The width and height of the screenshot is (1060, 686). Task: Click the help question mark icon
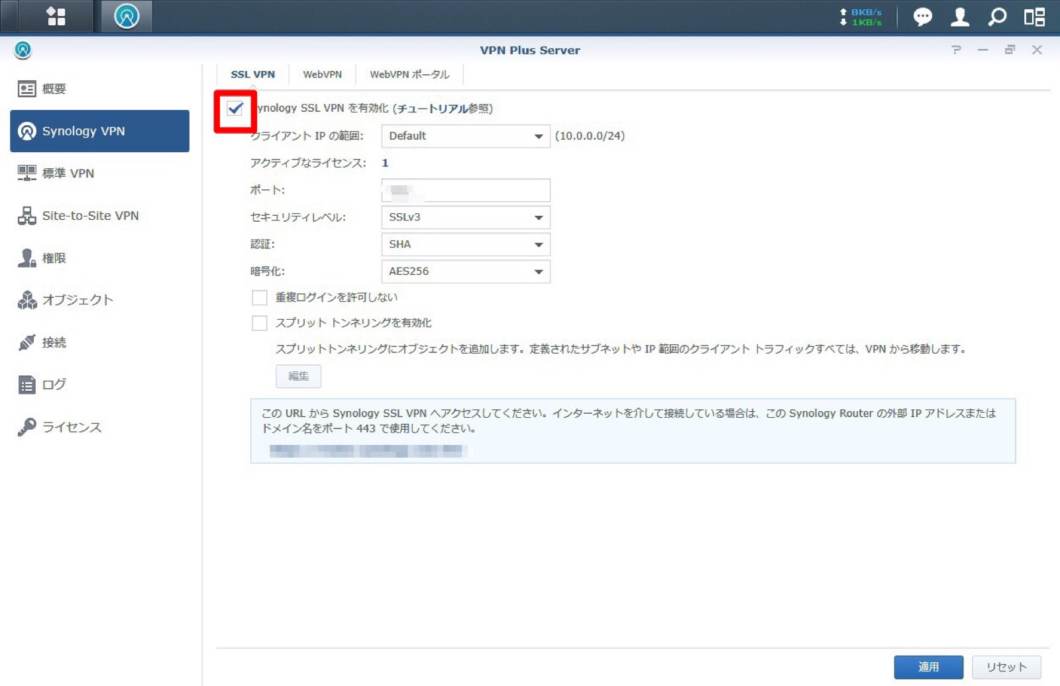click(x=956, y=50)
